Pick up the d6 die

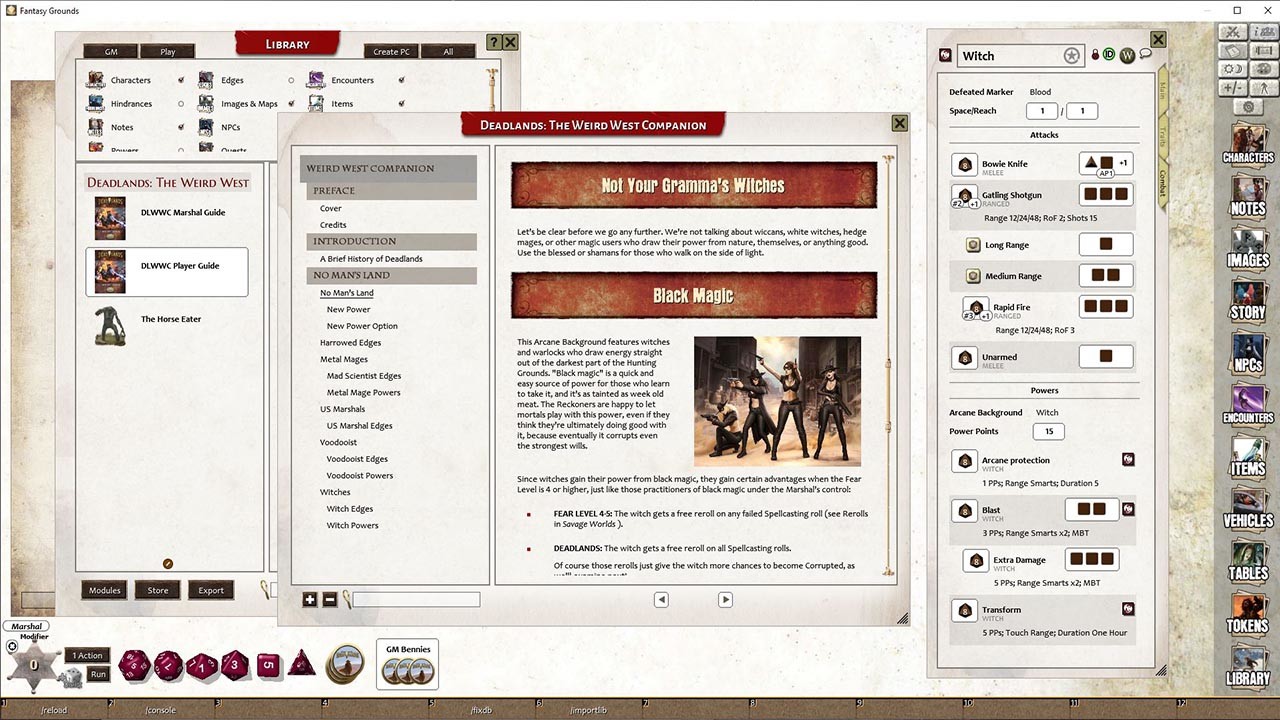[x=267, y=664]
